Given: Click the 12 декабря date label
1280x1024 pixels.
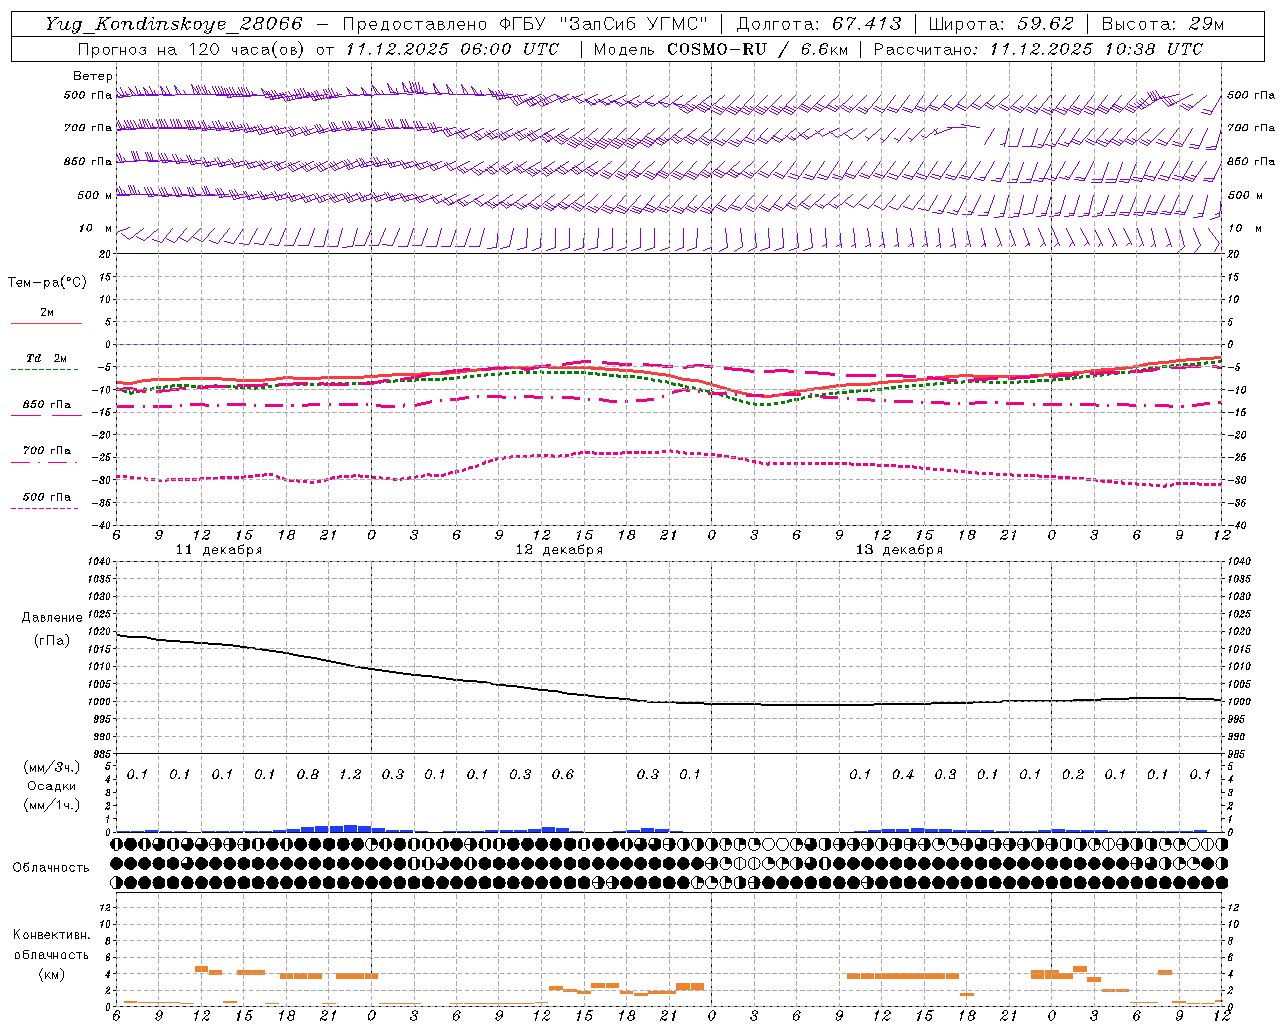Looking at the screenshot, I should (x=559, y=550).
